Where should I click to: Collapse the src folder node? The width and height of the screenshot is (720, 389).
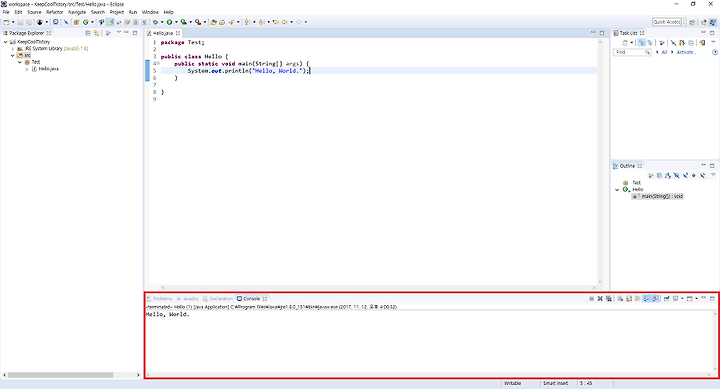(12, 55)
